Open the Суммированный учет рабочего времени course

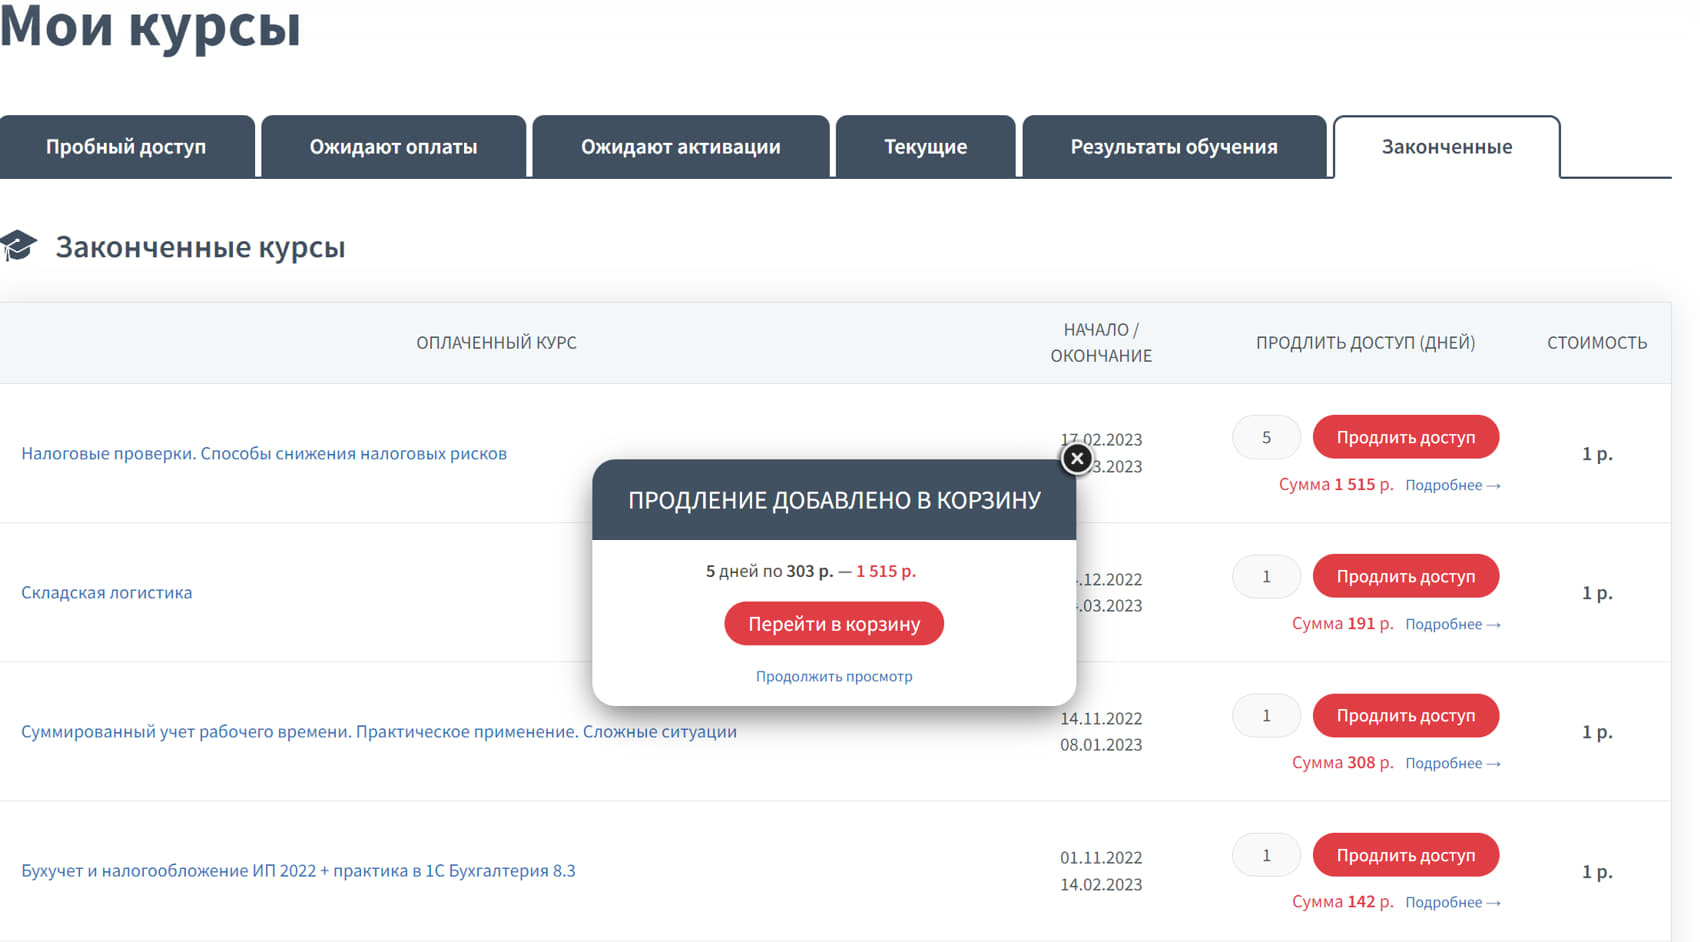click(379, 732)
